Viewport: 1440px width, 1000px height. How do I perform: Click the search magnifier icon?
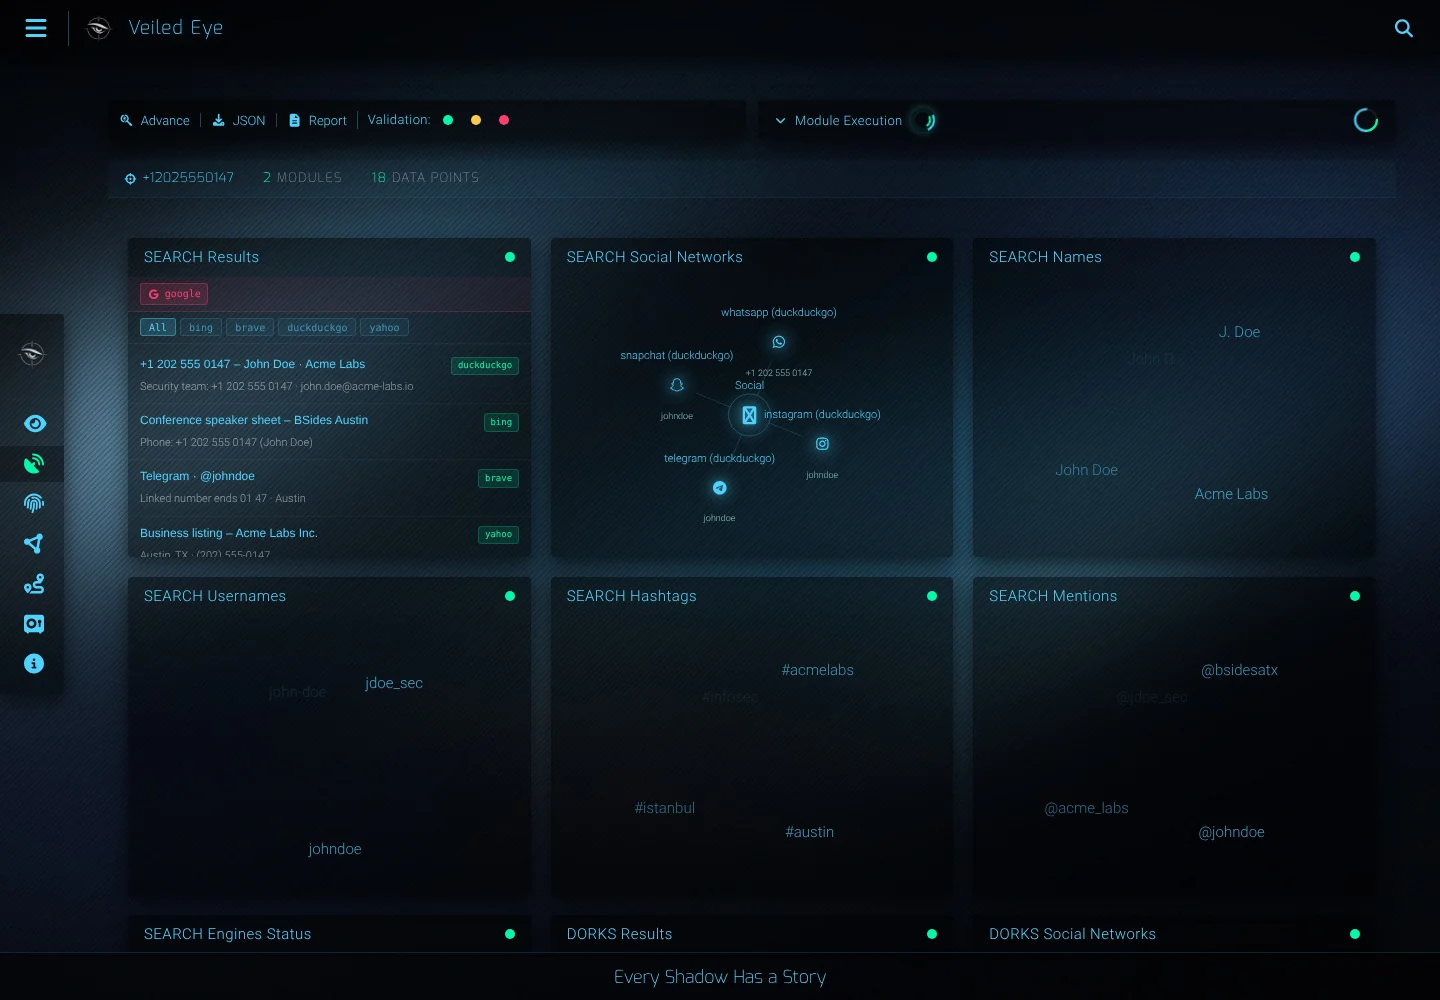pos(1404,28)
